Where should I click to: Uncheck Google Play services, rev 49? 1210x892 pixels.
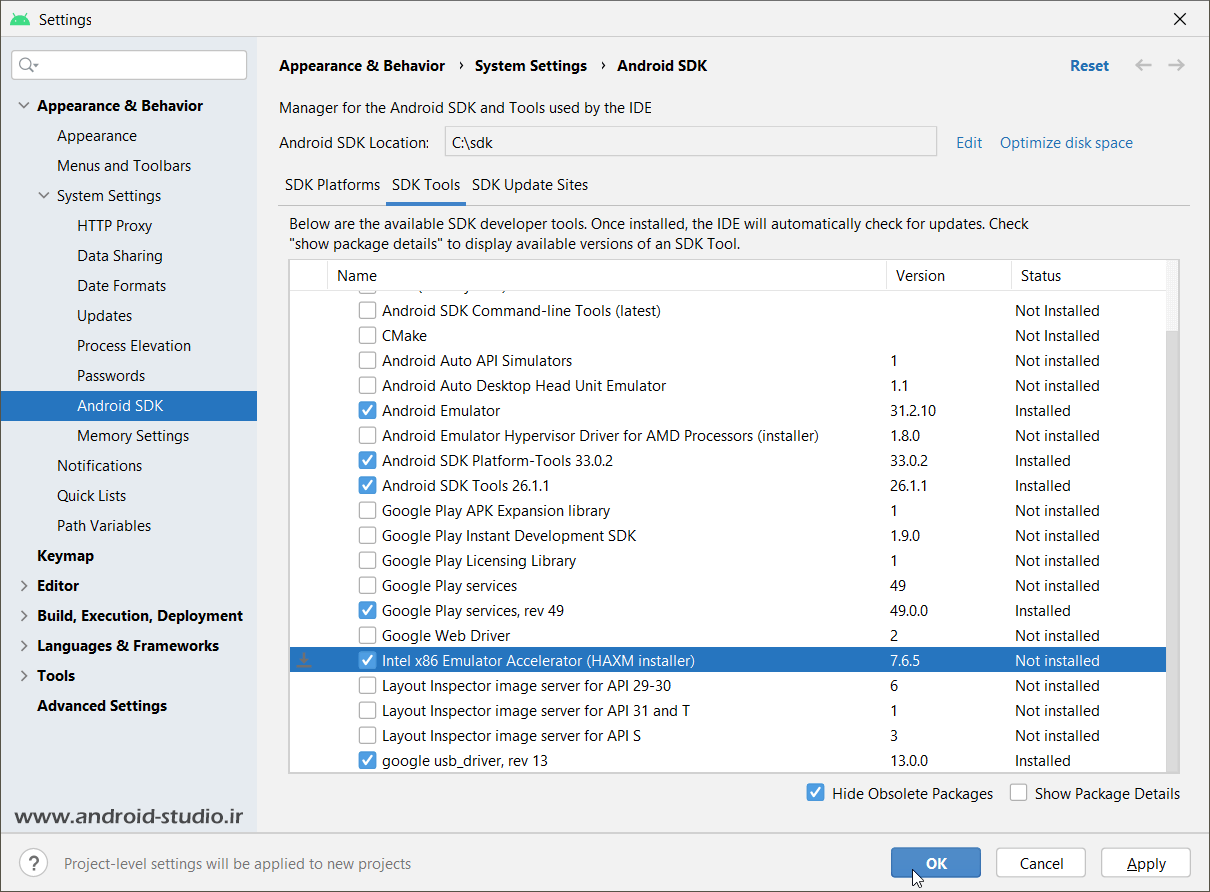367,611
